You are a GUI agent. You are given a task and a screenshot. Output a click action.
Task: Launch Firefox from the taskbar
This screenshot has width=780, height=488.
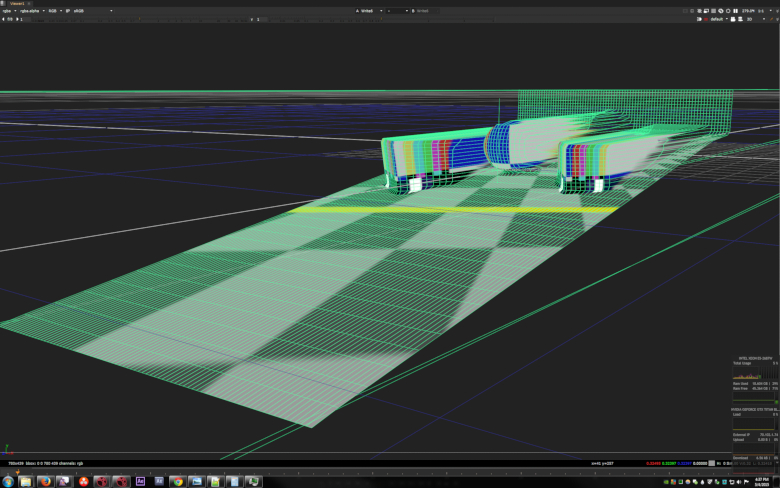(44, 481)
